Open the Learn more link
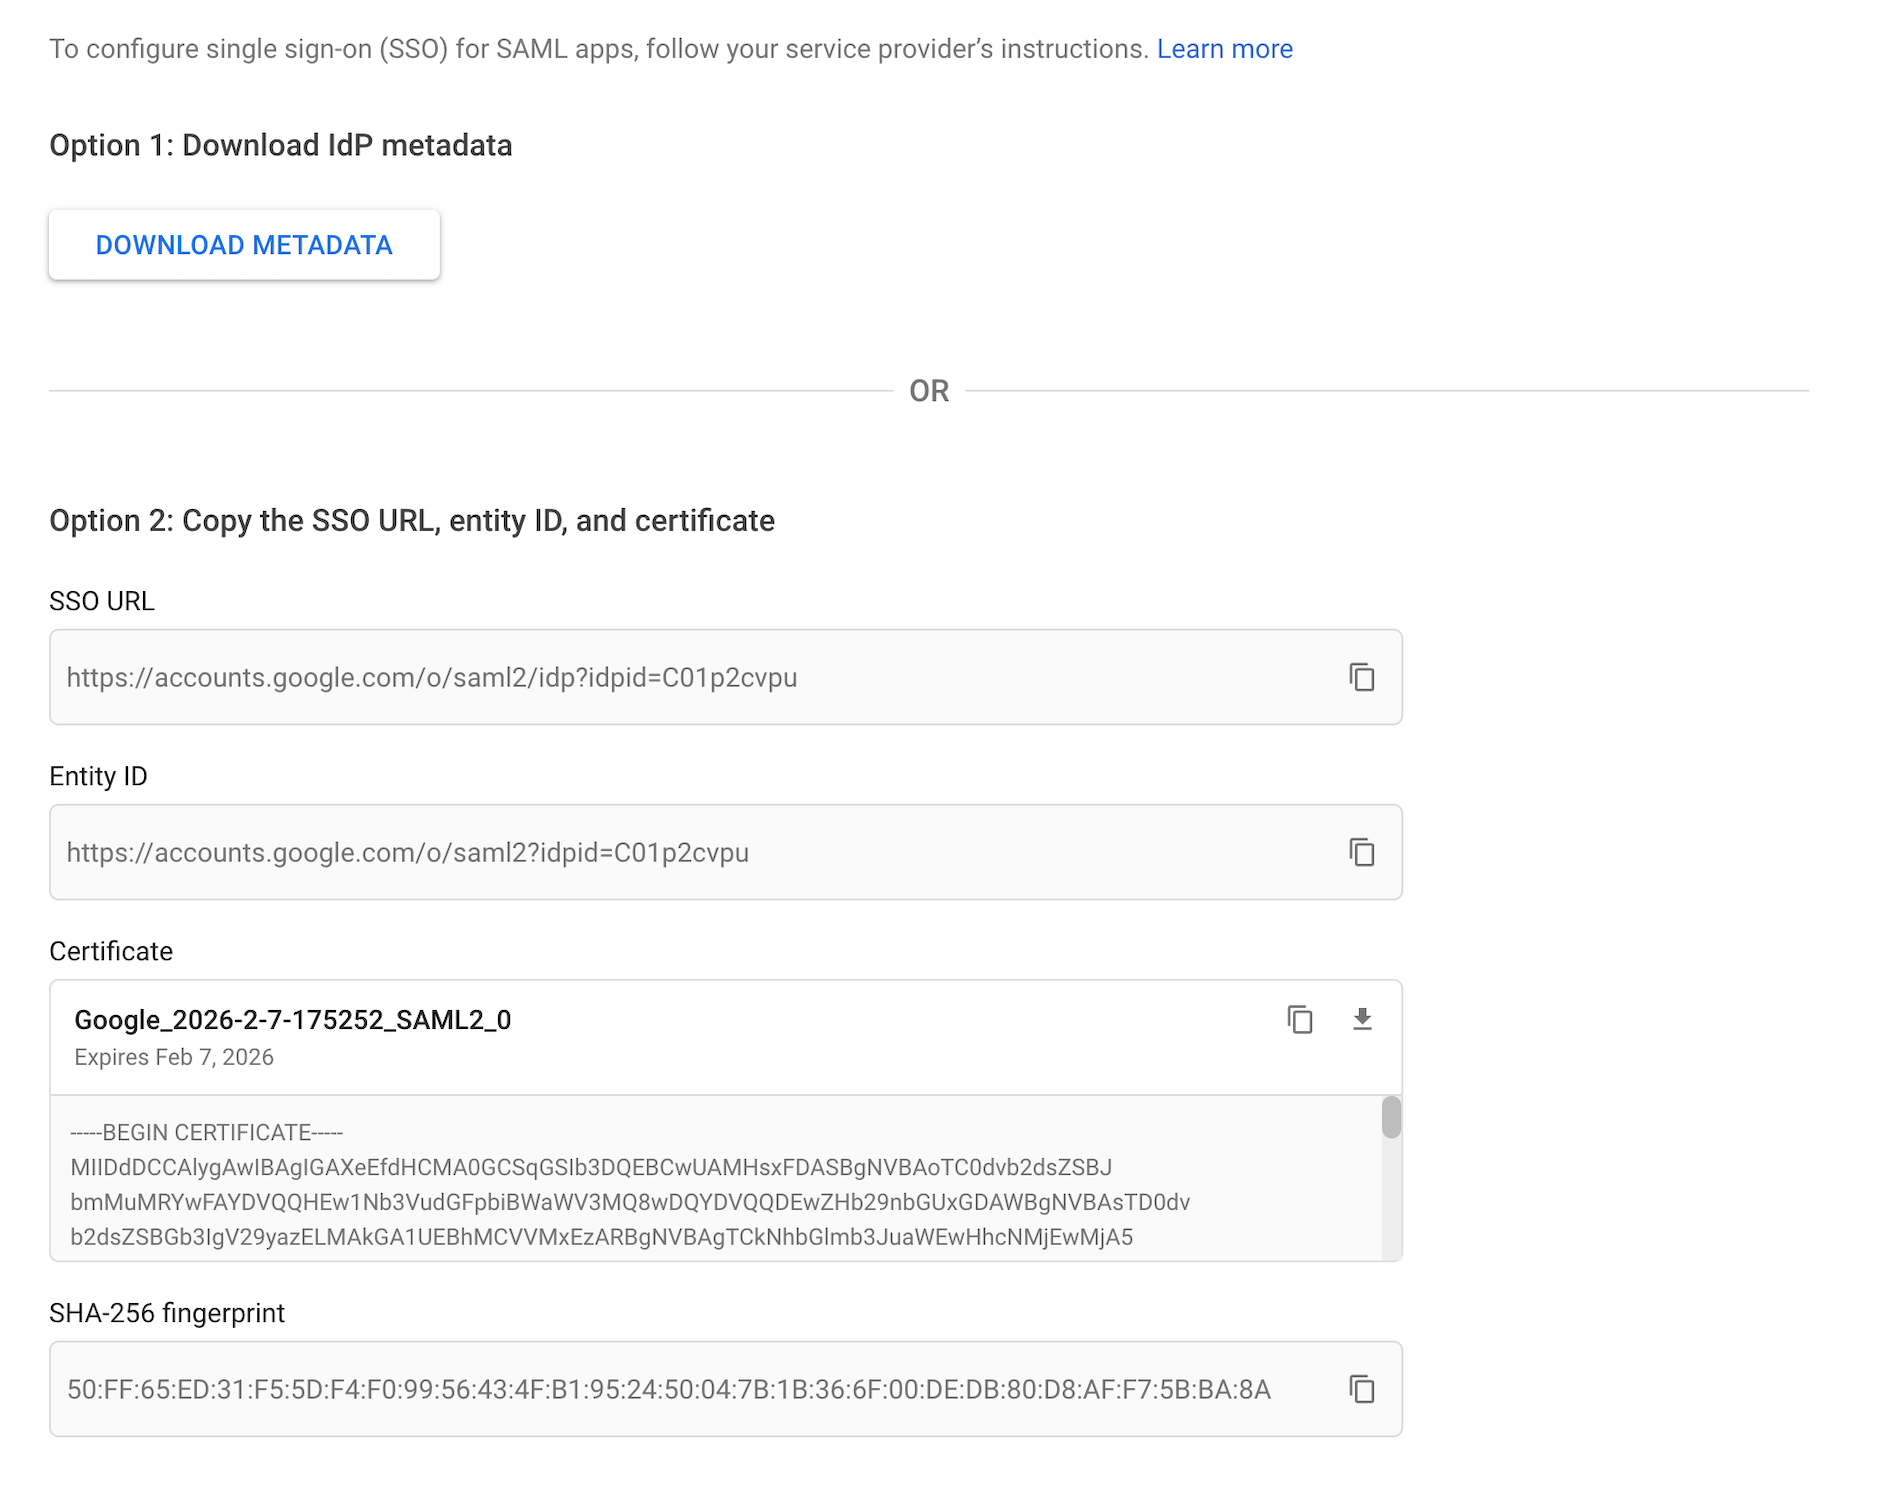Image resolution: width=1894 pixels, height=1492 pixels. [1224, 49]
